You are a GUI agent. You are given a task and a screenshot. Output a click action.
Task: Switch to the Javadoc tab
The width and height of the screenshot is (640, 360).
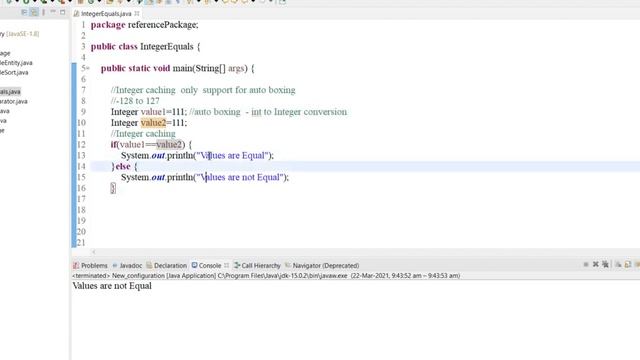tap(127, 265)
